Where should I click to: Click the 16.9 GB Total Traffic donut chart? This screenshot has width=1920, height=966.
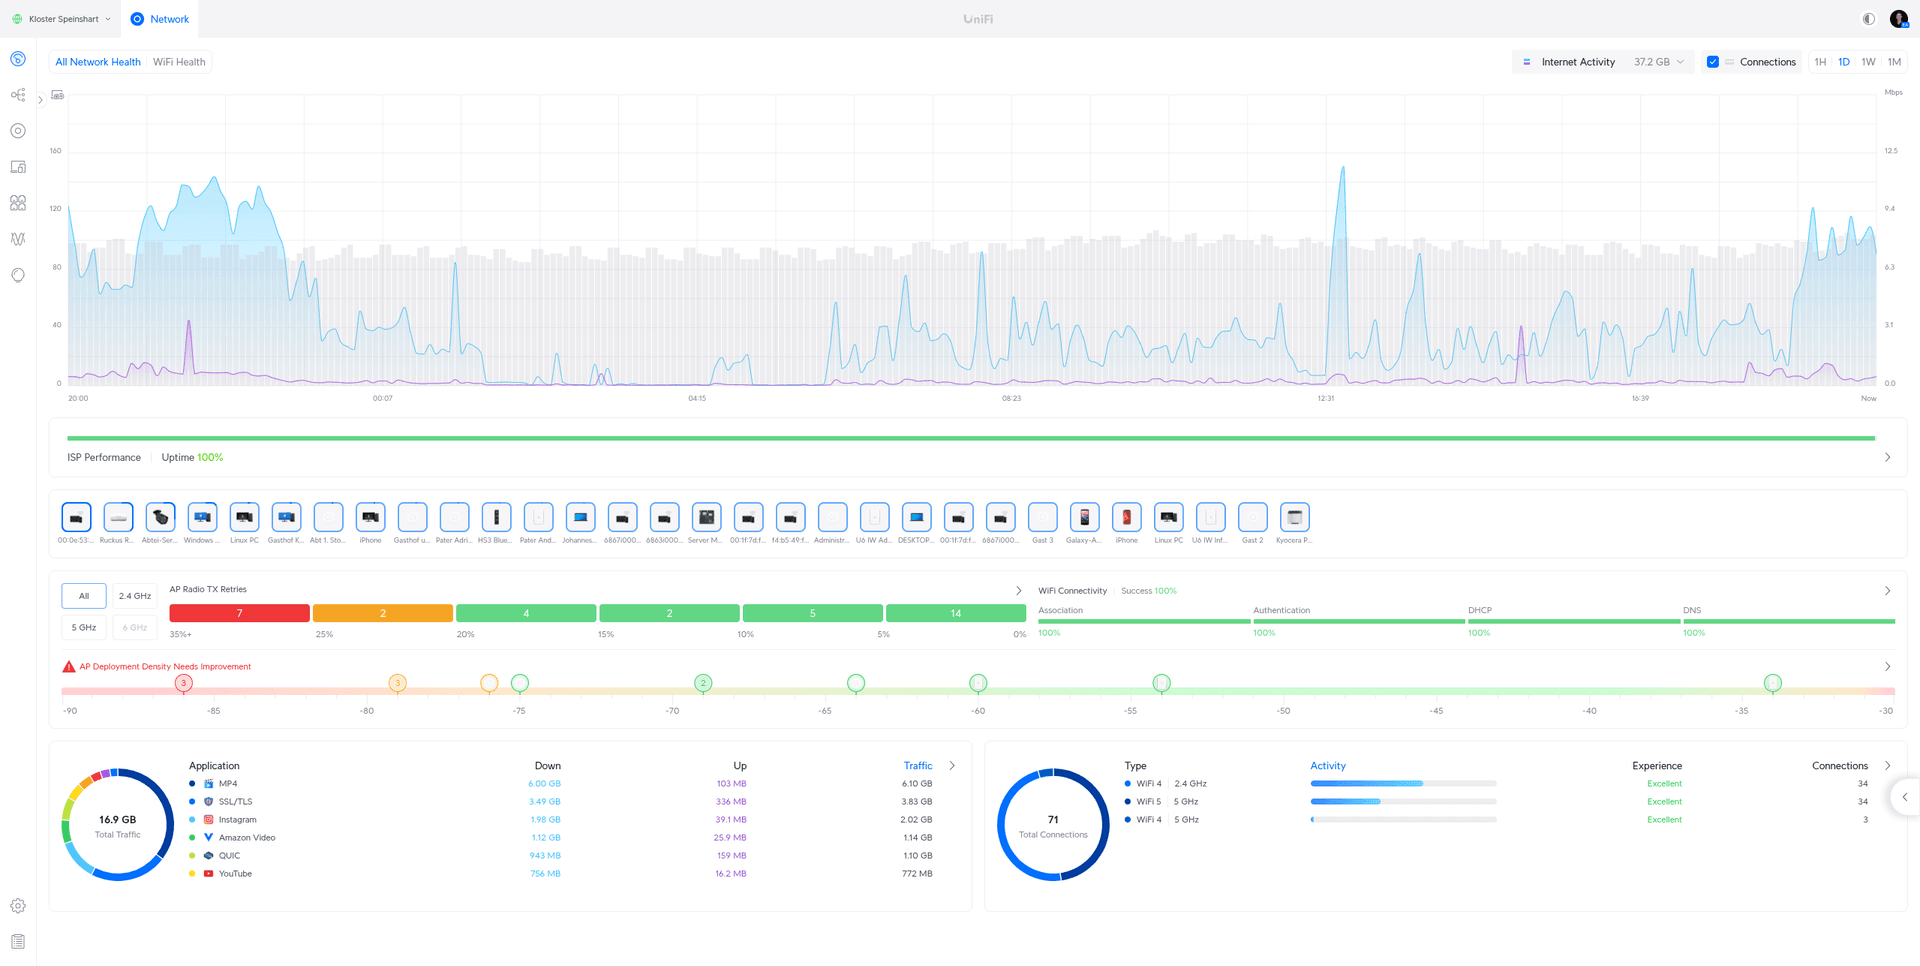tap(117, 825)
